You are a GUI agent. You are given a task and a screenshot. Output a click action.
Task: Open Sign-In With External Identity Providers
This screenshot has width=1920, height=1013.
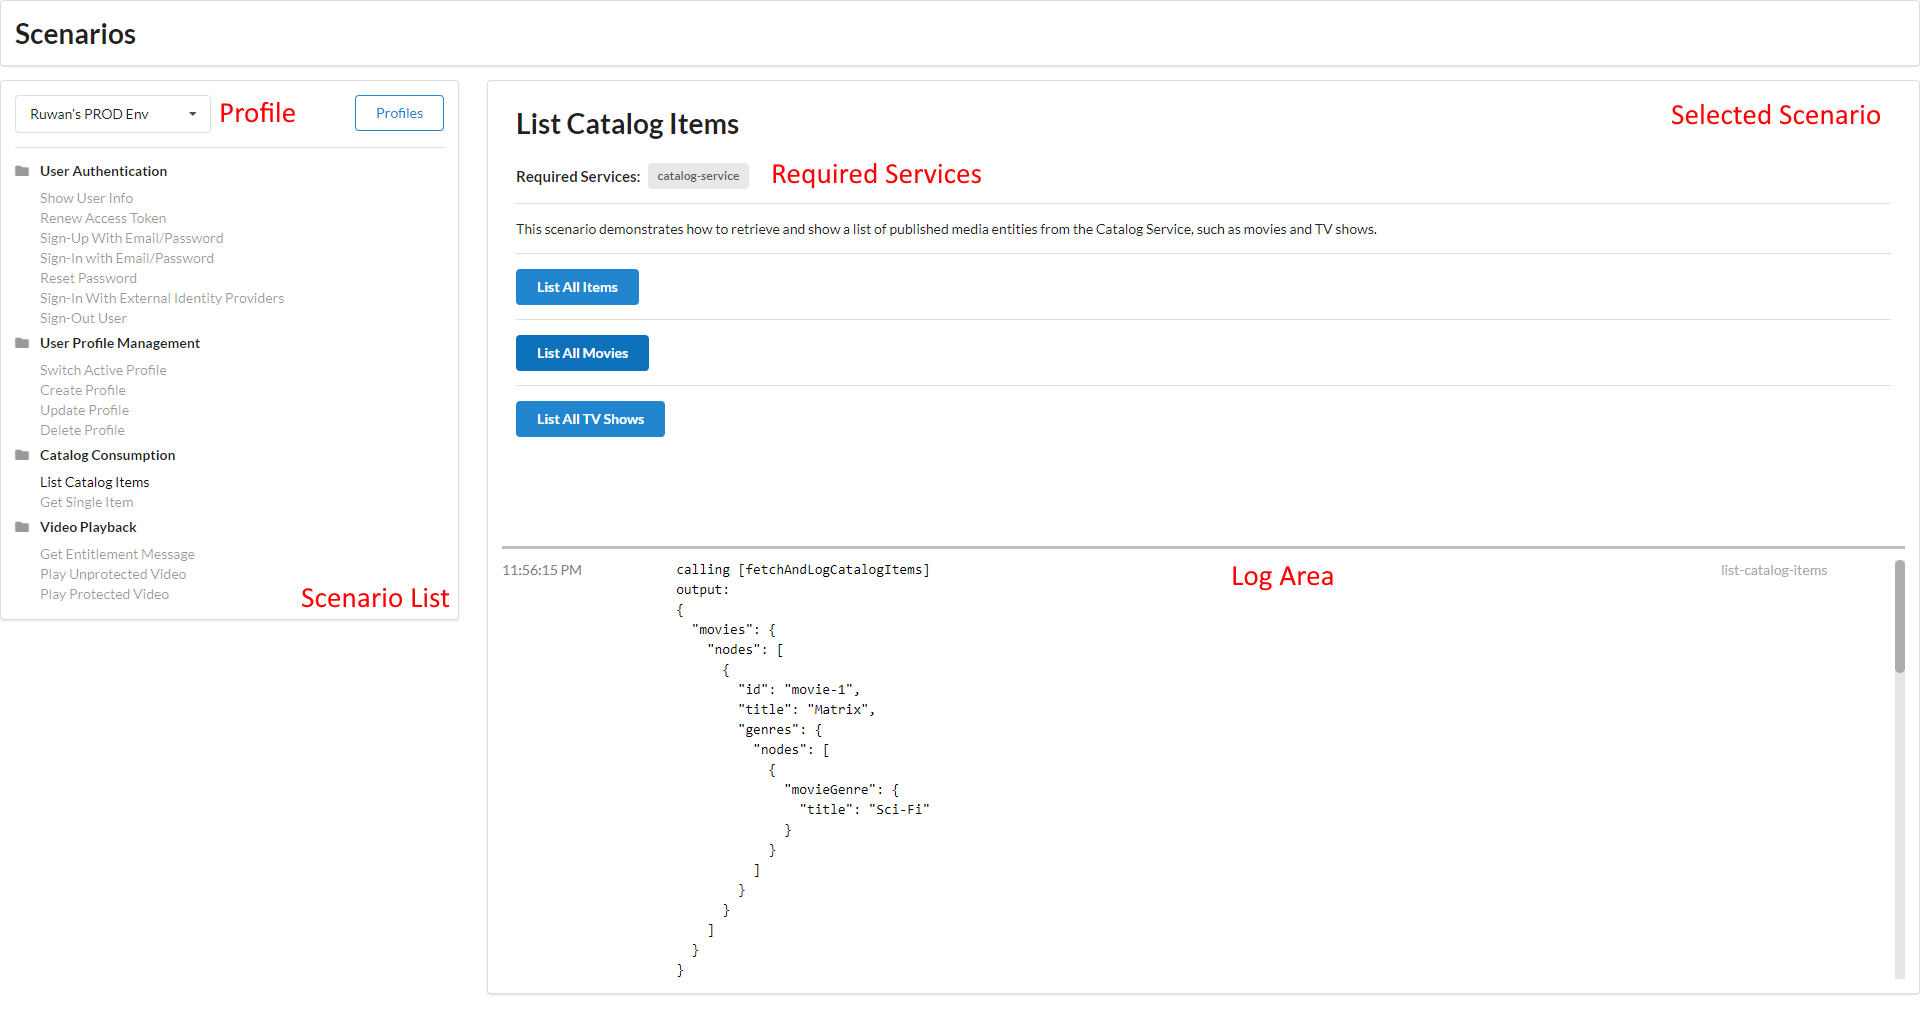tap(162, 298)
